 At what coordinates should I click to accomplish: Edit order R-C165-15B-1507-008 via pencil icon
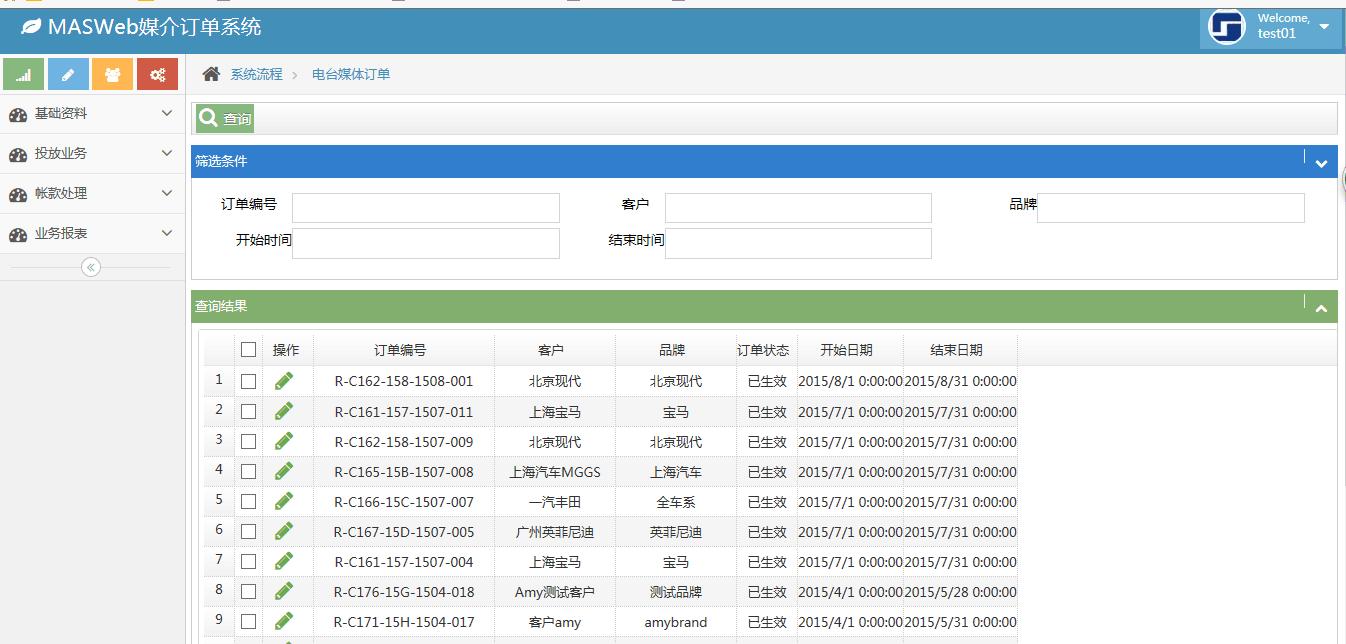[x=284, y=471]
